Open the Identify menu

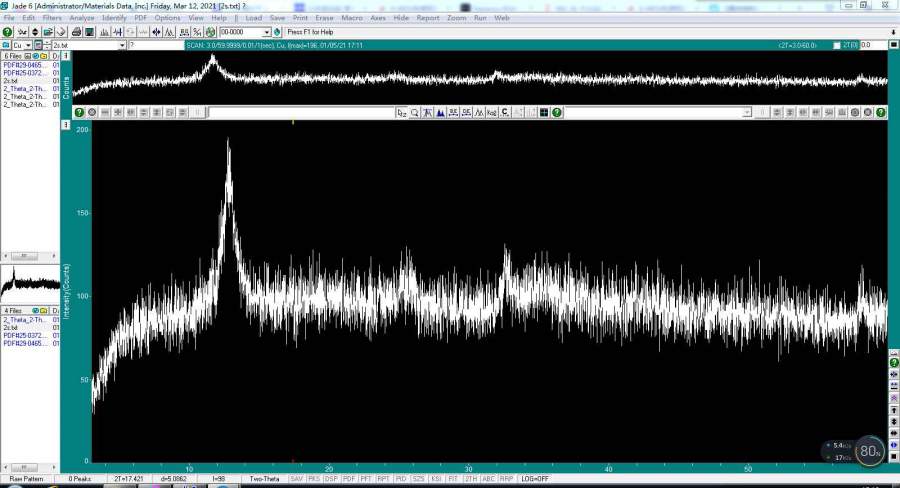click(x=114, y=18)
